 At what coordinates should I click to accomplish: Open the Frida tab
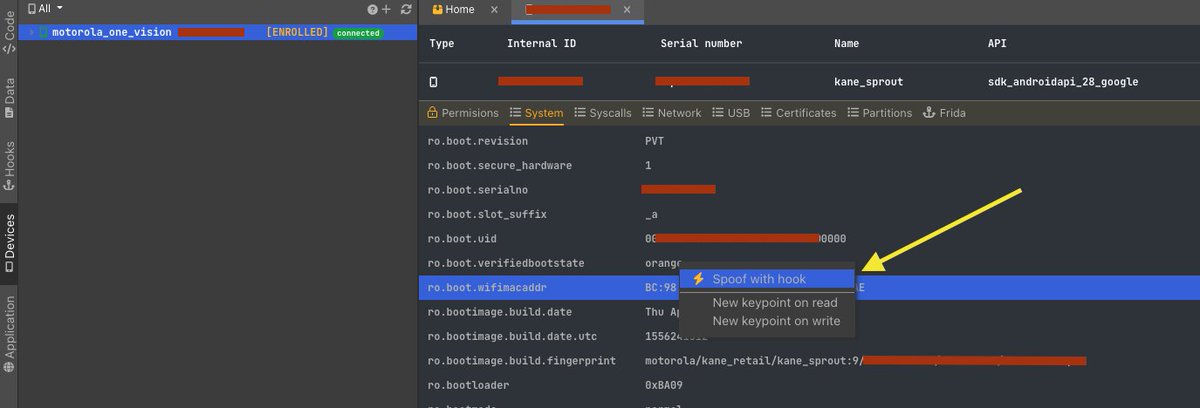(944, 113)
